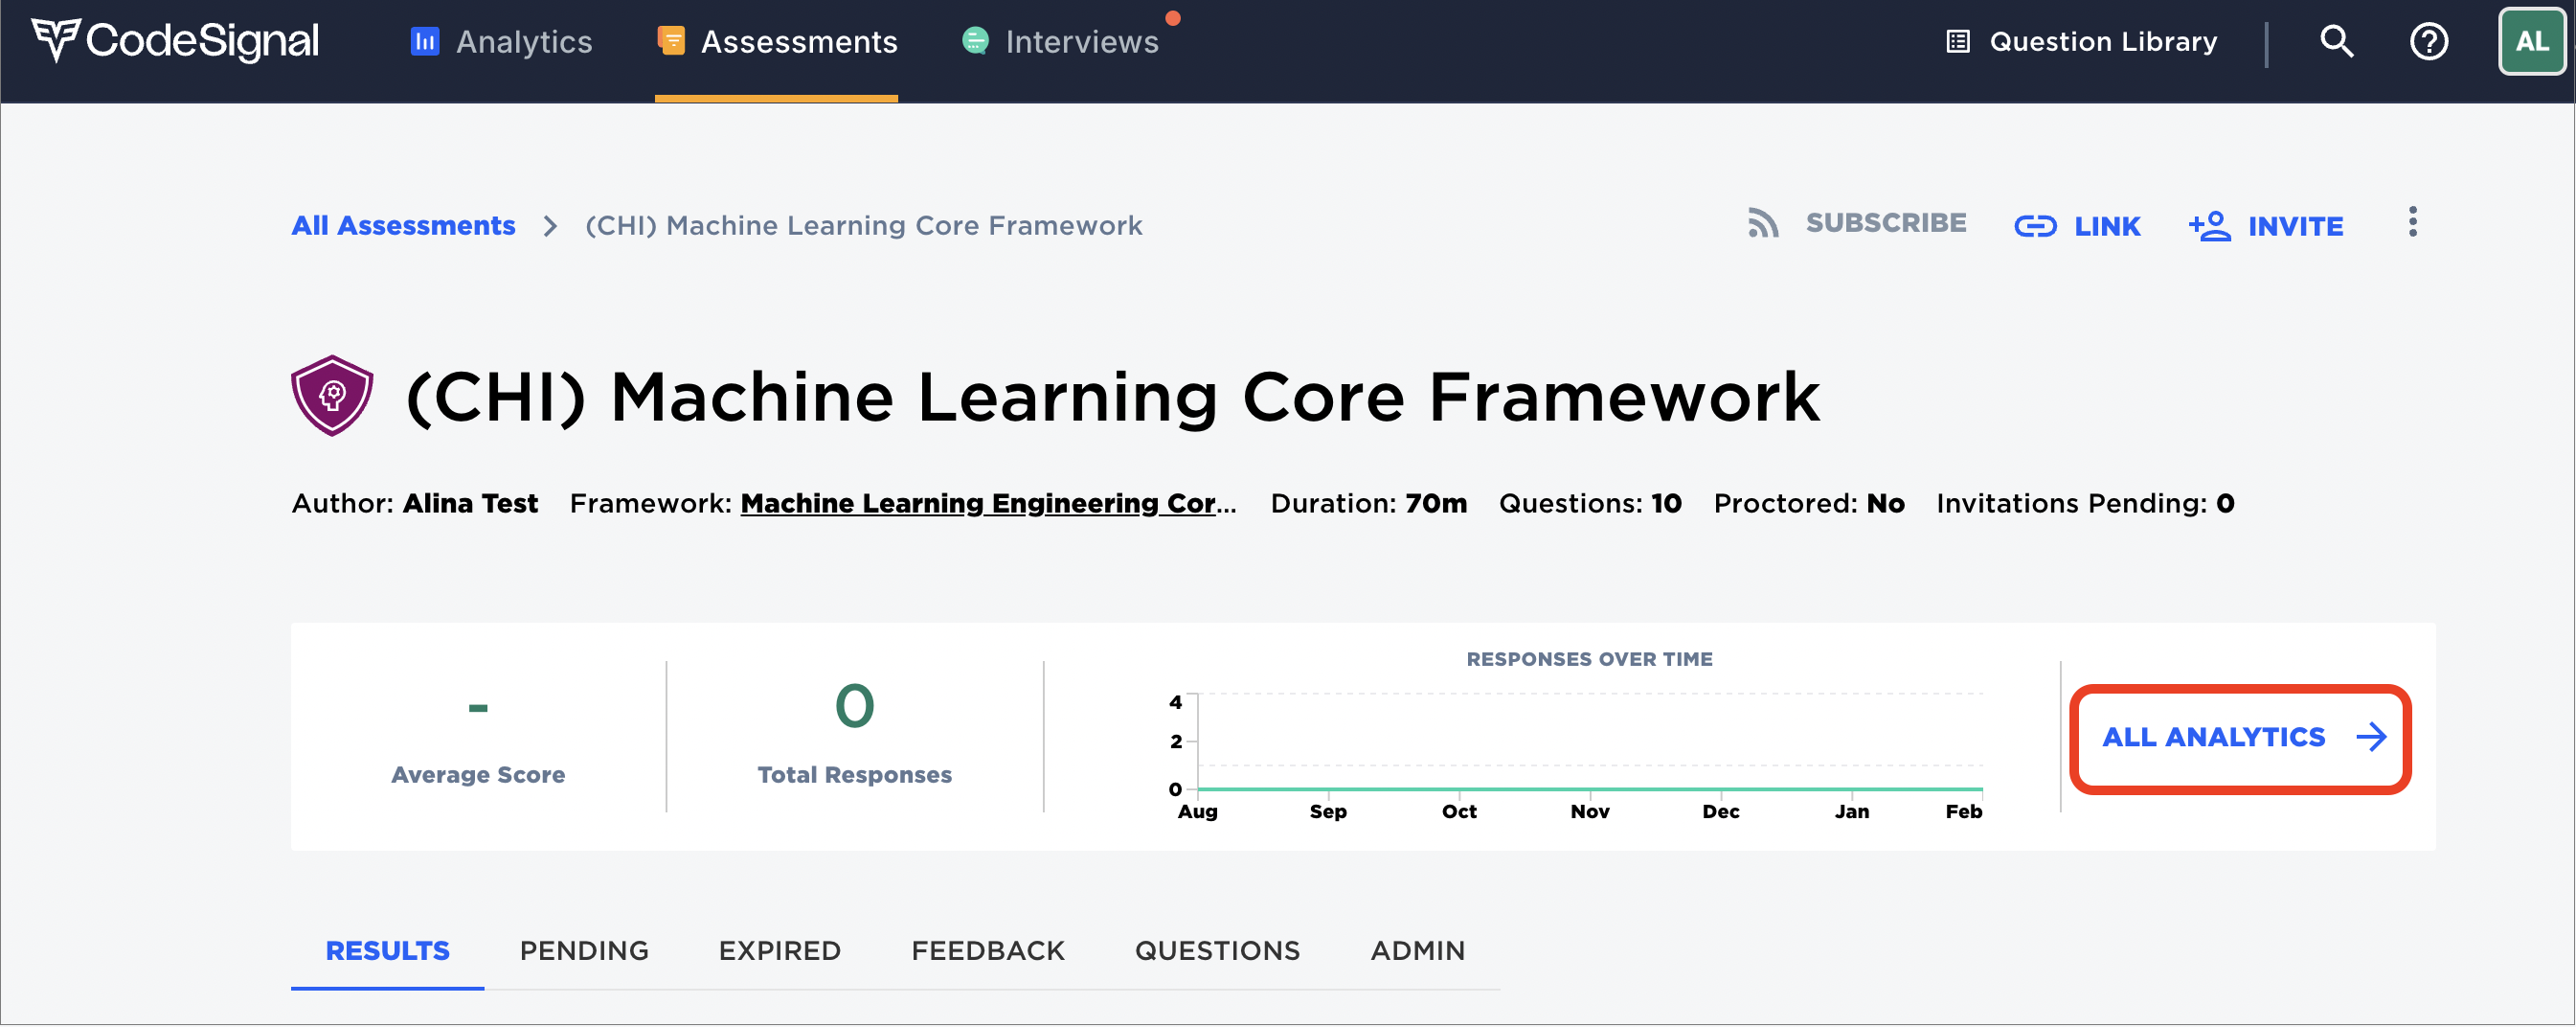
Task: Click the Average Score label
Action: pos(478,775)
